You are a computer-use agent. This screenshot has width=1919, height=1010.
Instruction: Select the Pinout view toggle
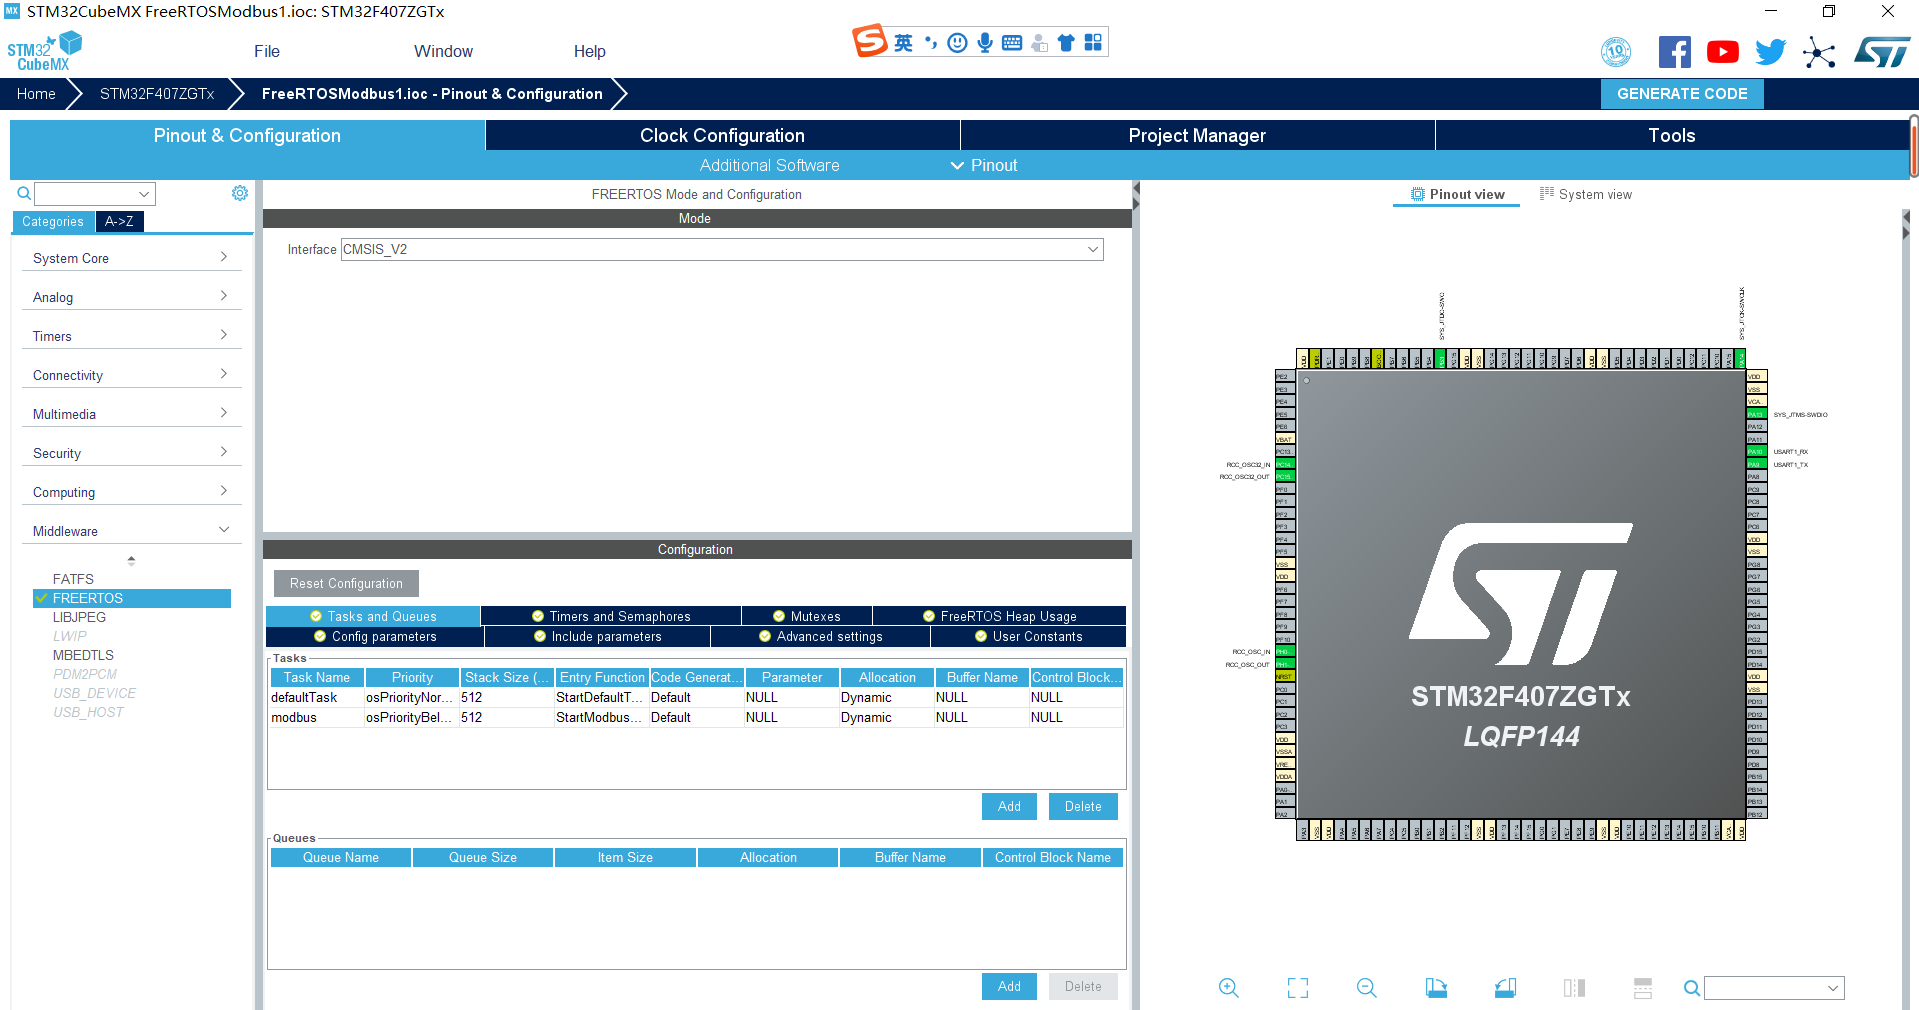[1456, 194]
